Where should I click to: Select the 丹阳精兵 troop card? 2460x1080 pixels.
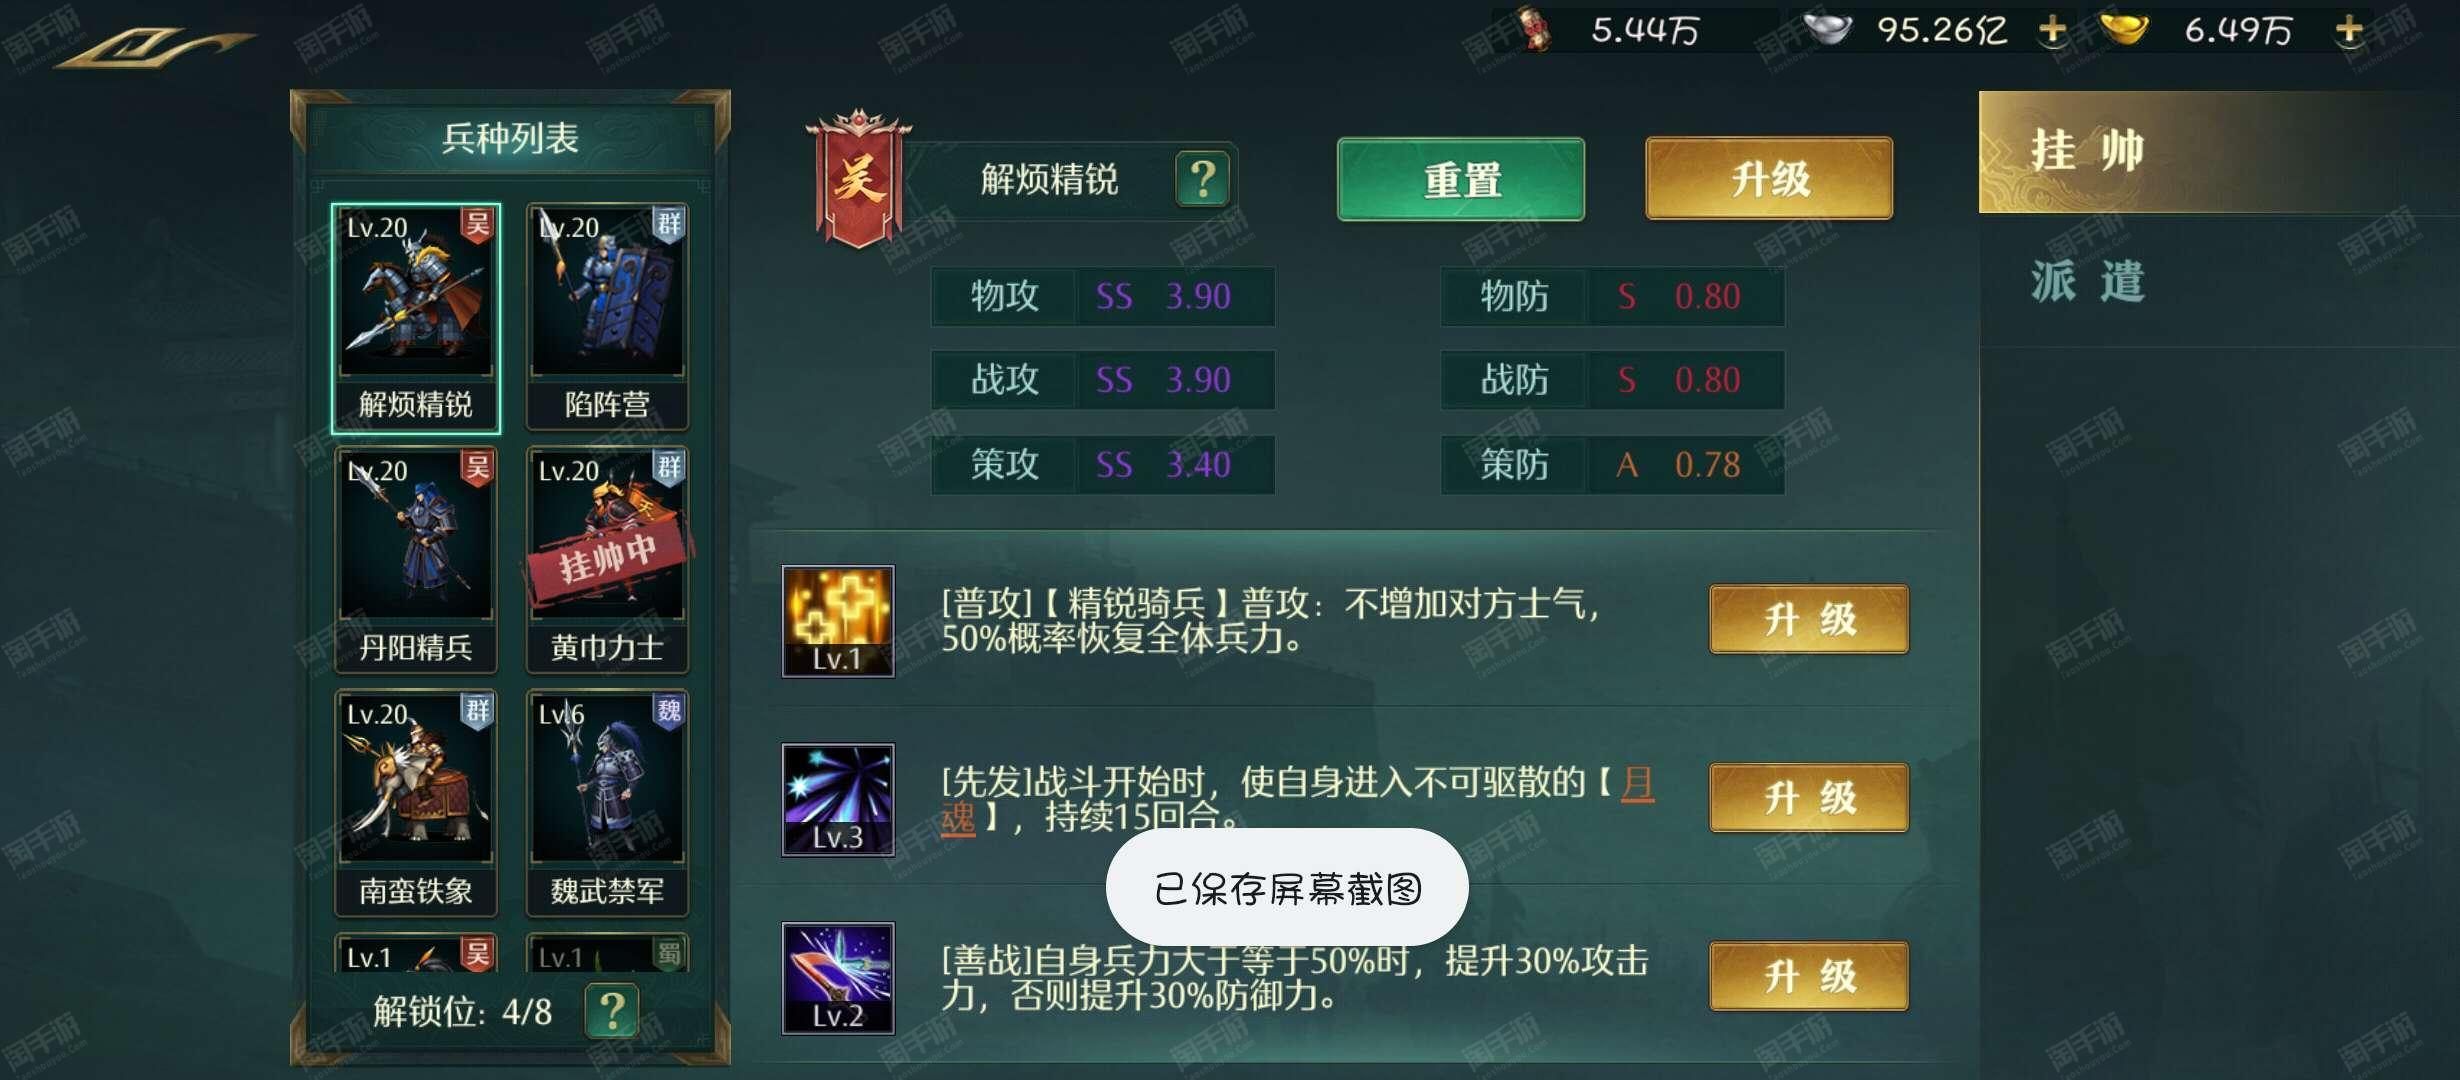pos(416,560)
